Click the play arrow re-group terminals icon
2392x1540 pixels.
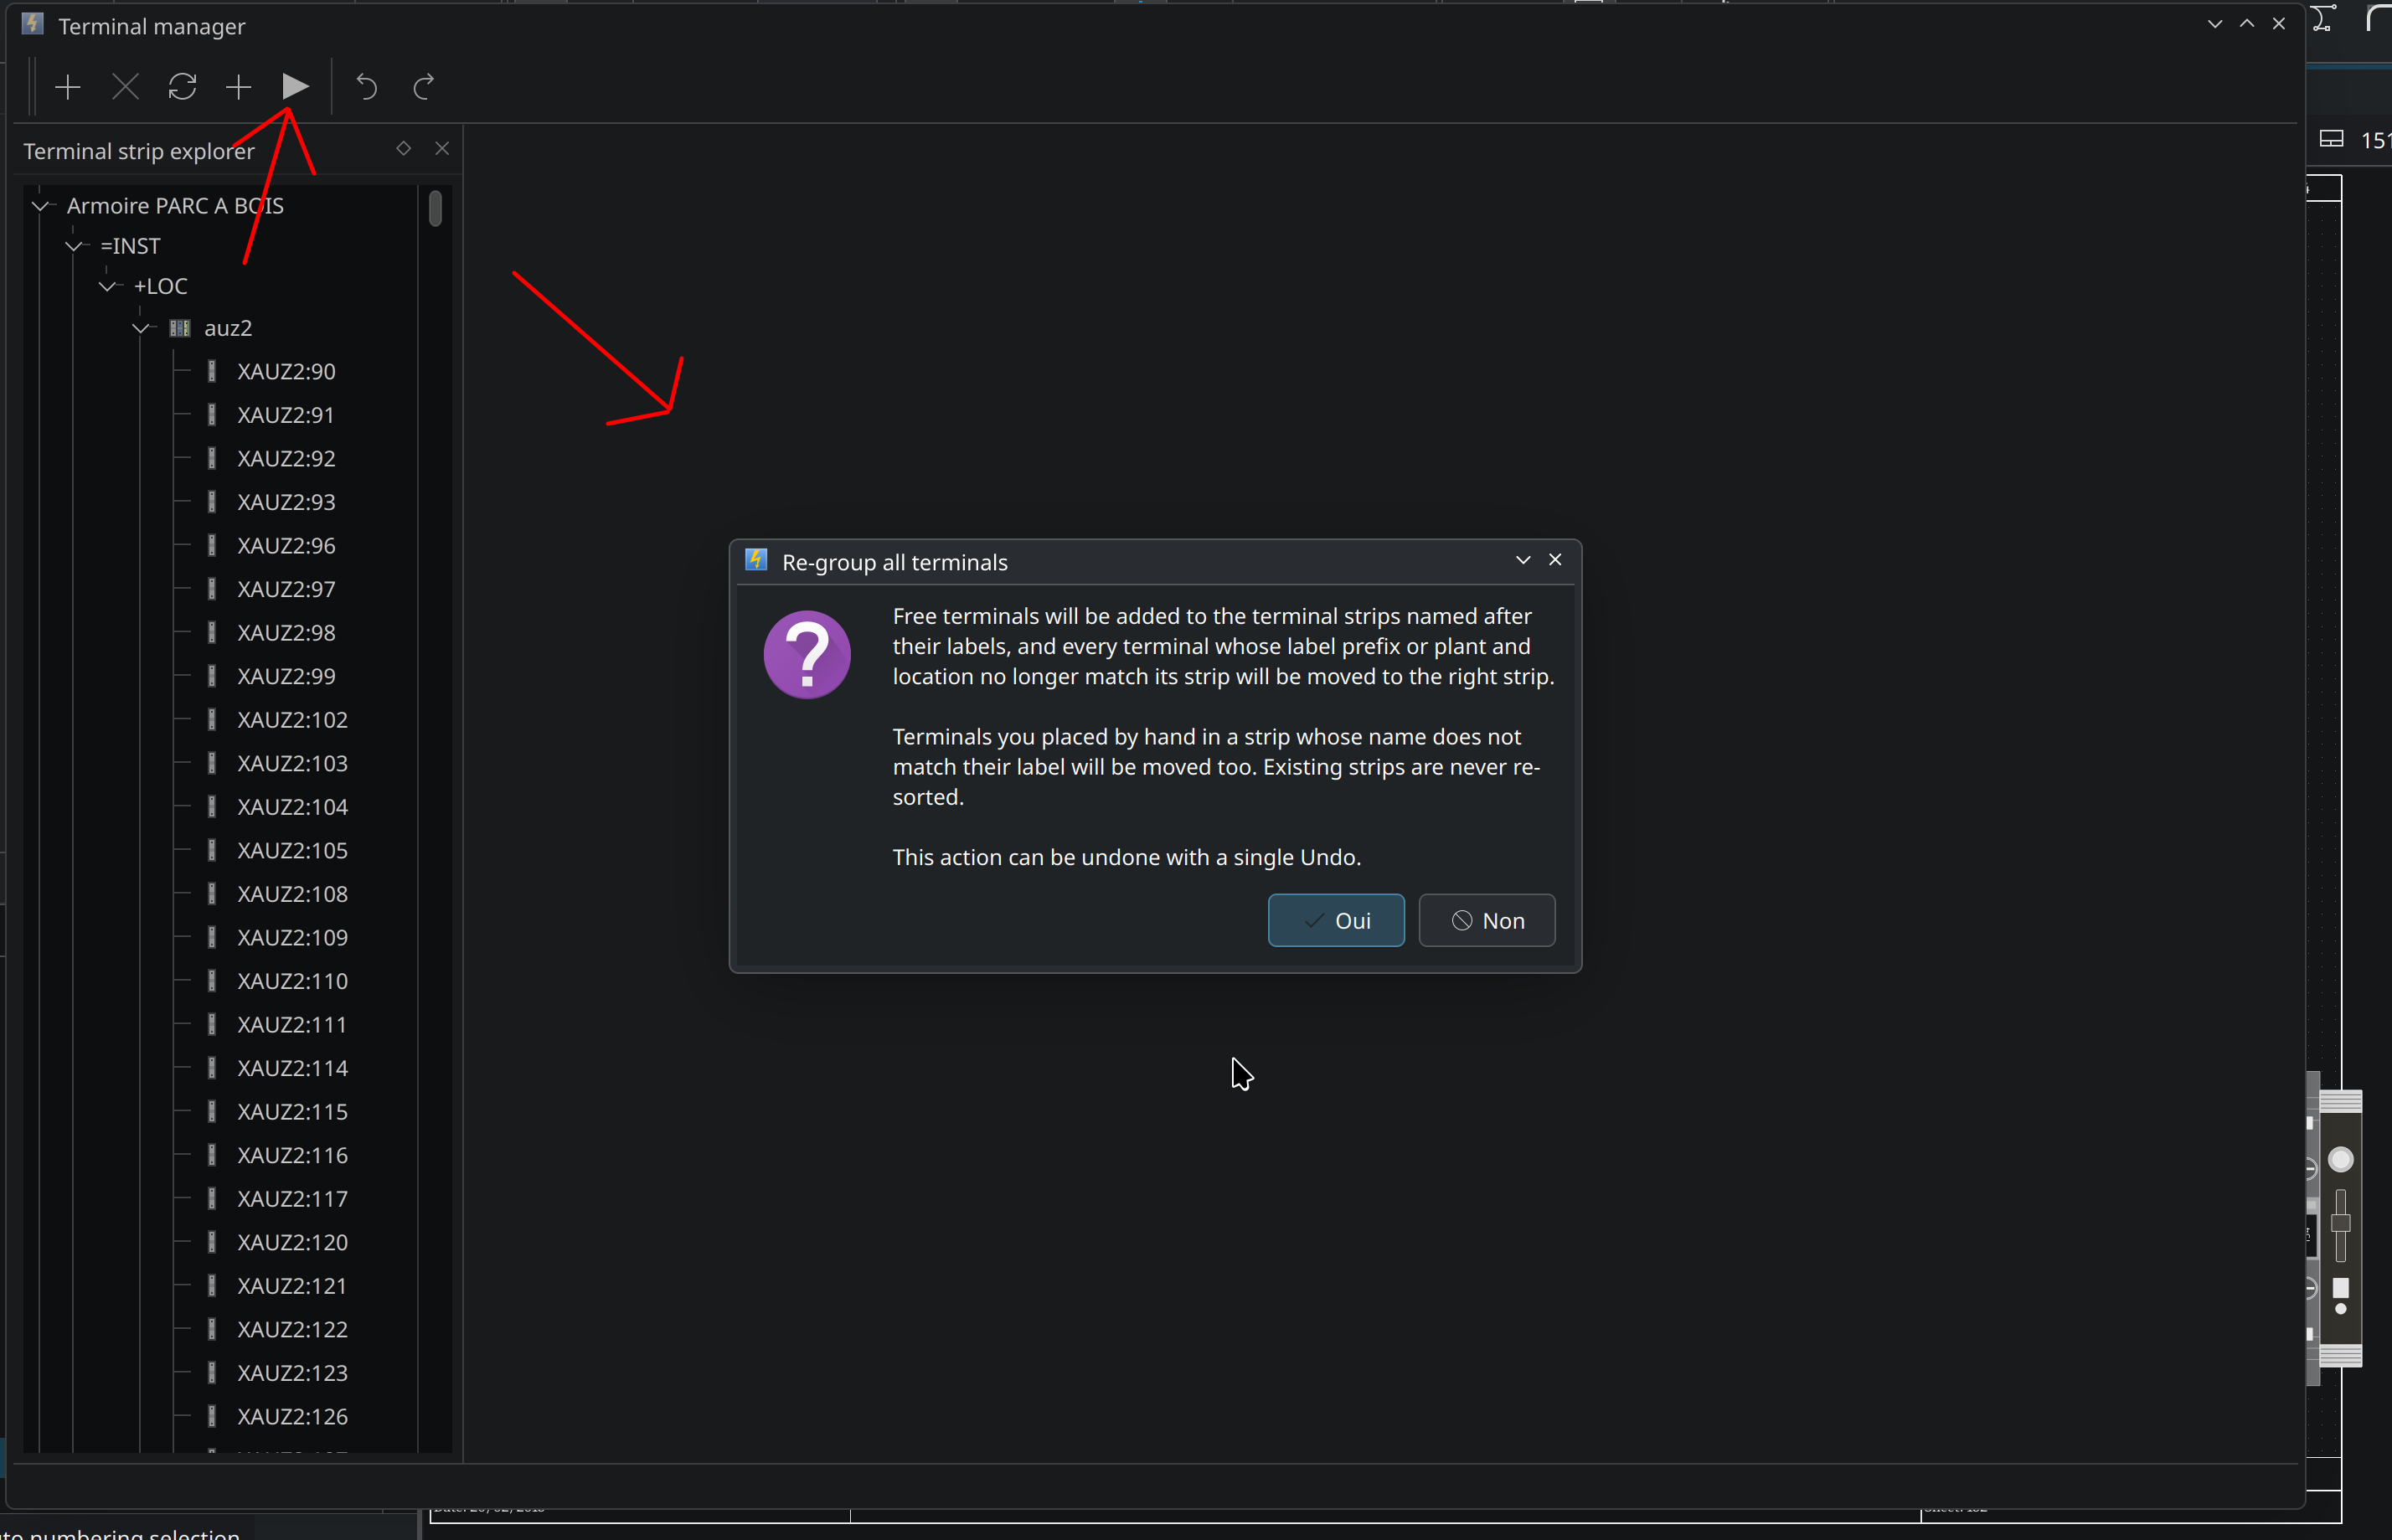pos(295,87)
